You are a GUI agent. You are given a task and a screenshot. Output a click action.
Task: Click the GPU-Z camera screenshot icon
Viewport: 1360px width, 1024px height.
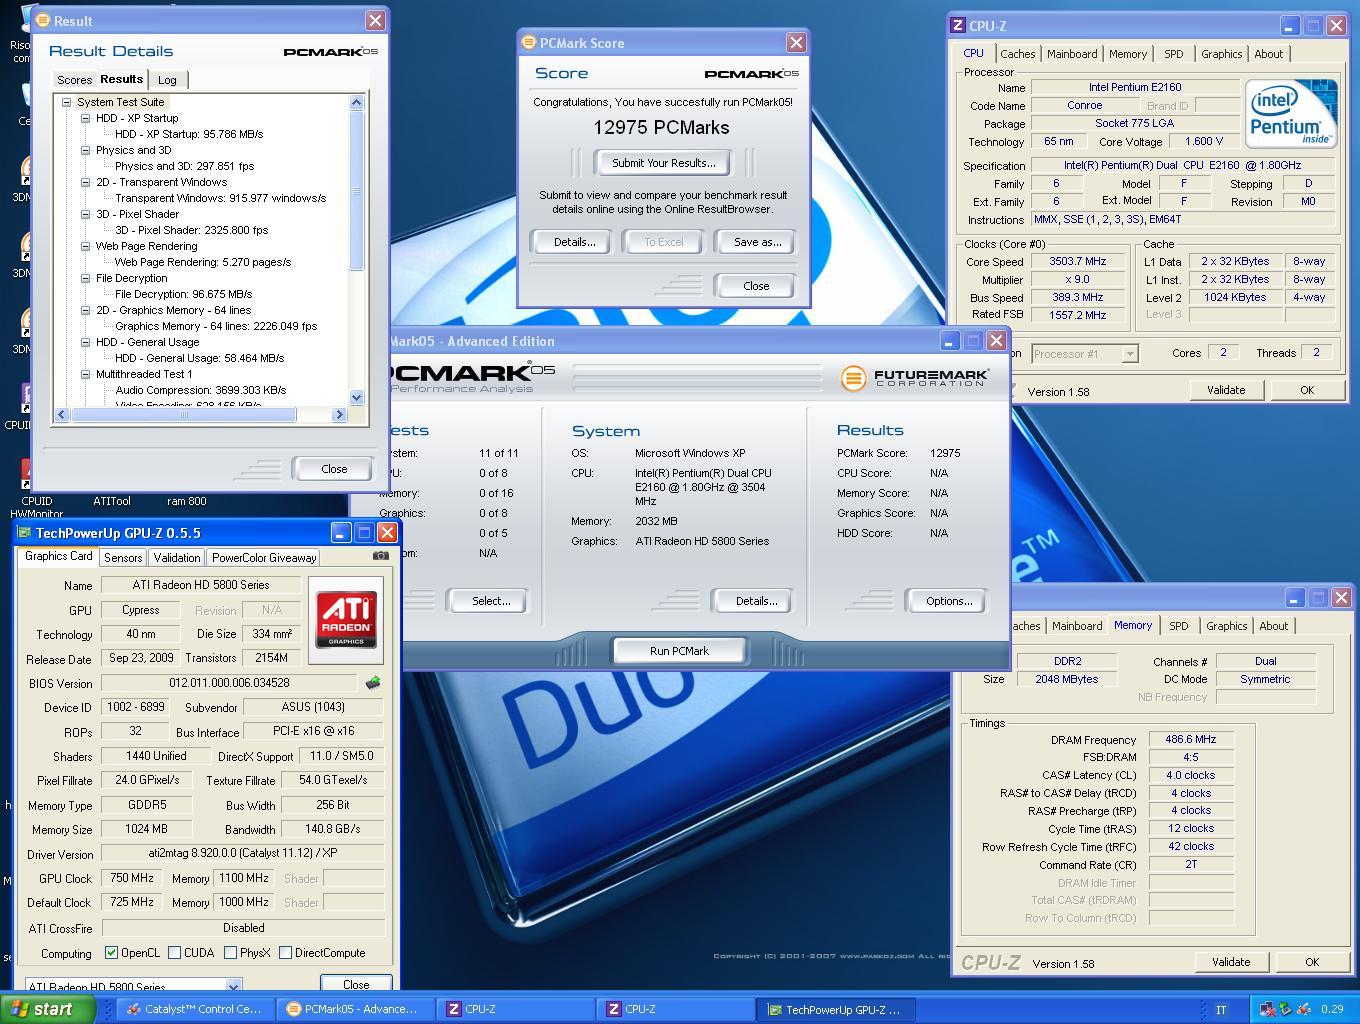(380, 556)
